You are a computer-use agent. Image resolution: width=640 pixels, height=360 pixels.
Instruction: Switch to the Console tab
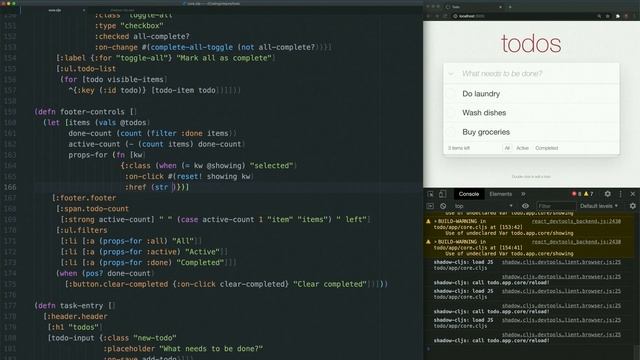pos(469,194)
